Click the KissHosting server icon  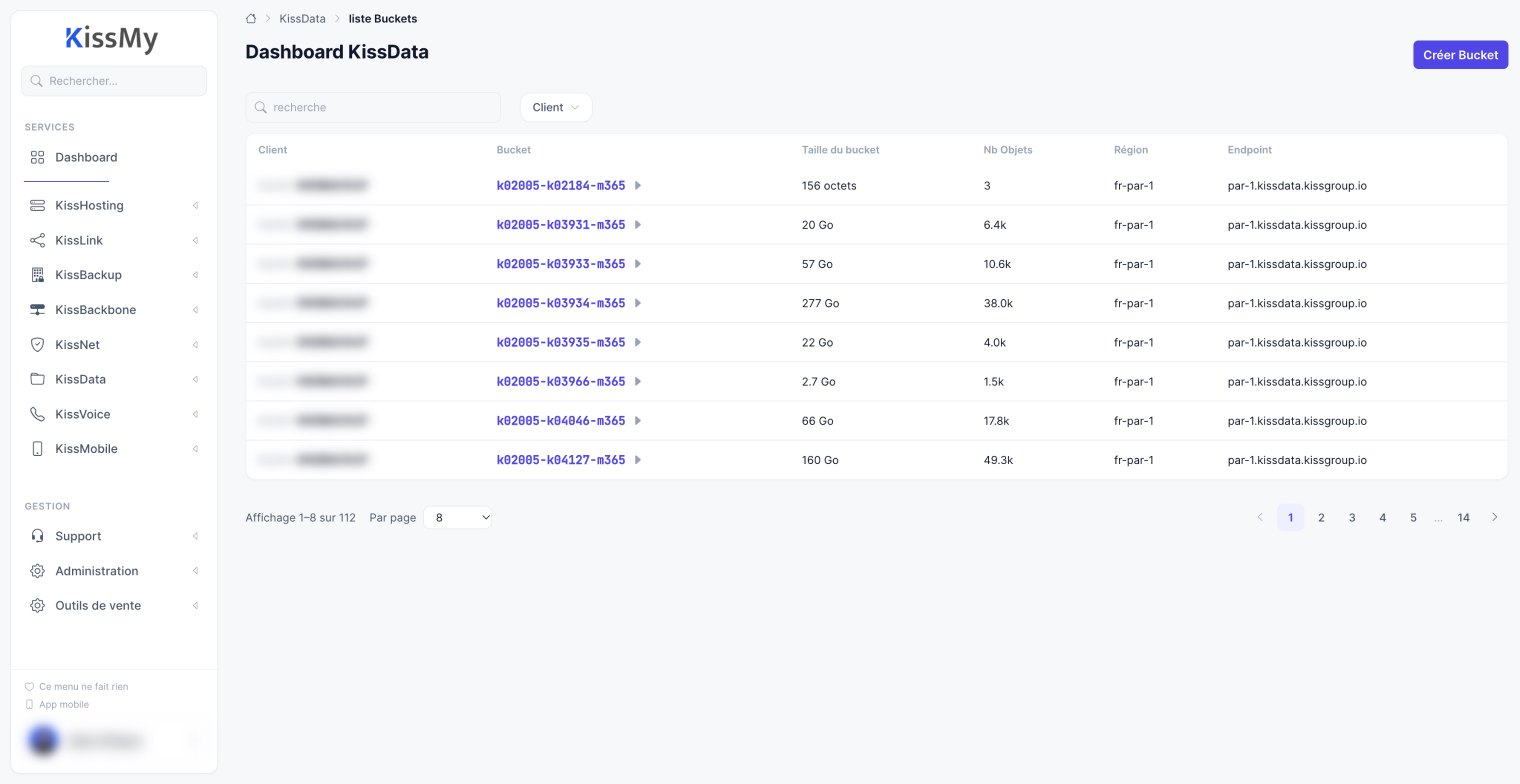click(x=37, y=205)
